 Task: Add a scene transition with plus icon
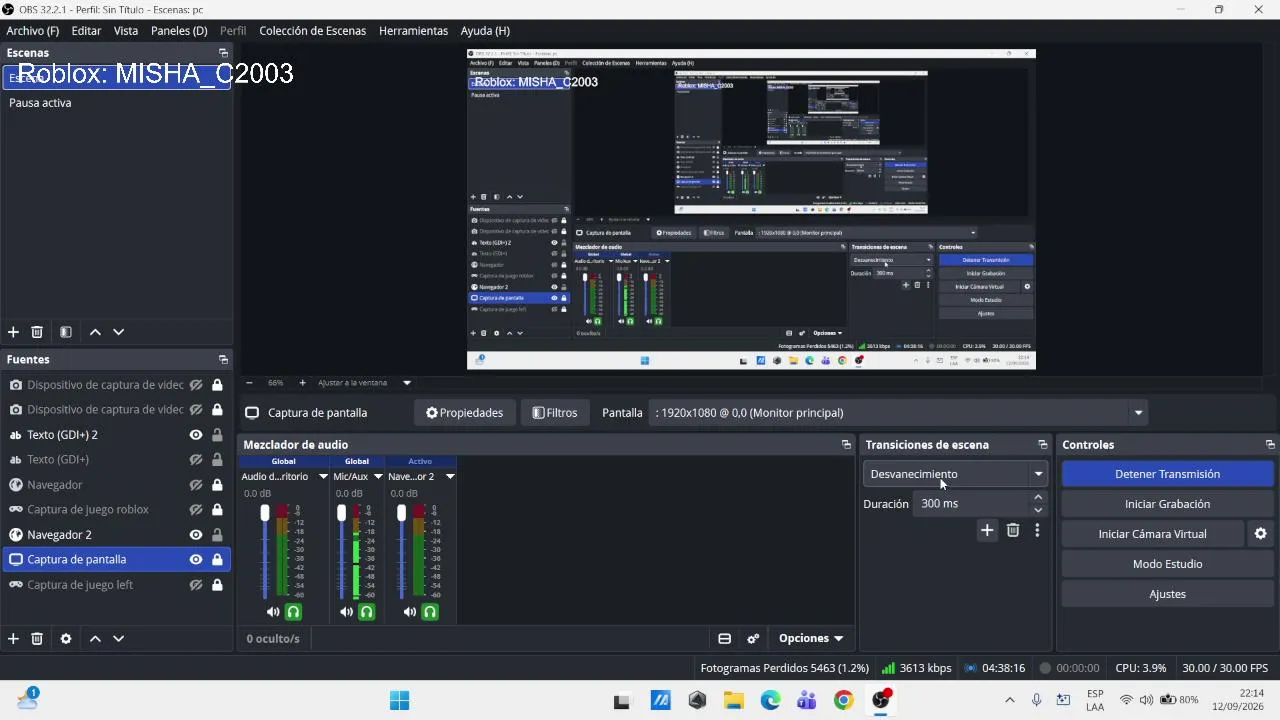tap(987, 531)
